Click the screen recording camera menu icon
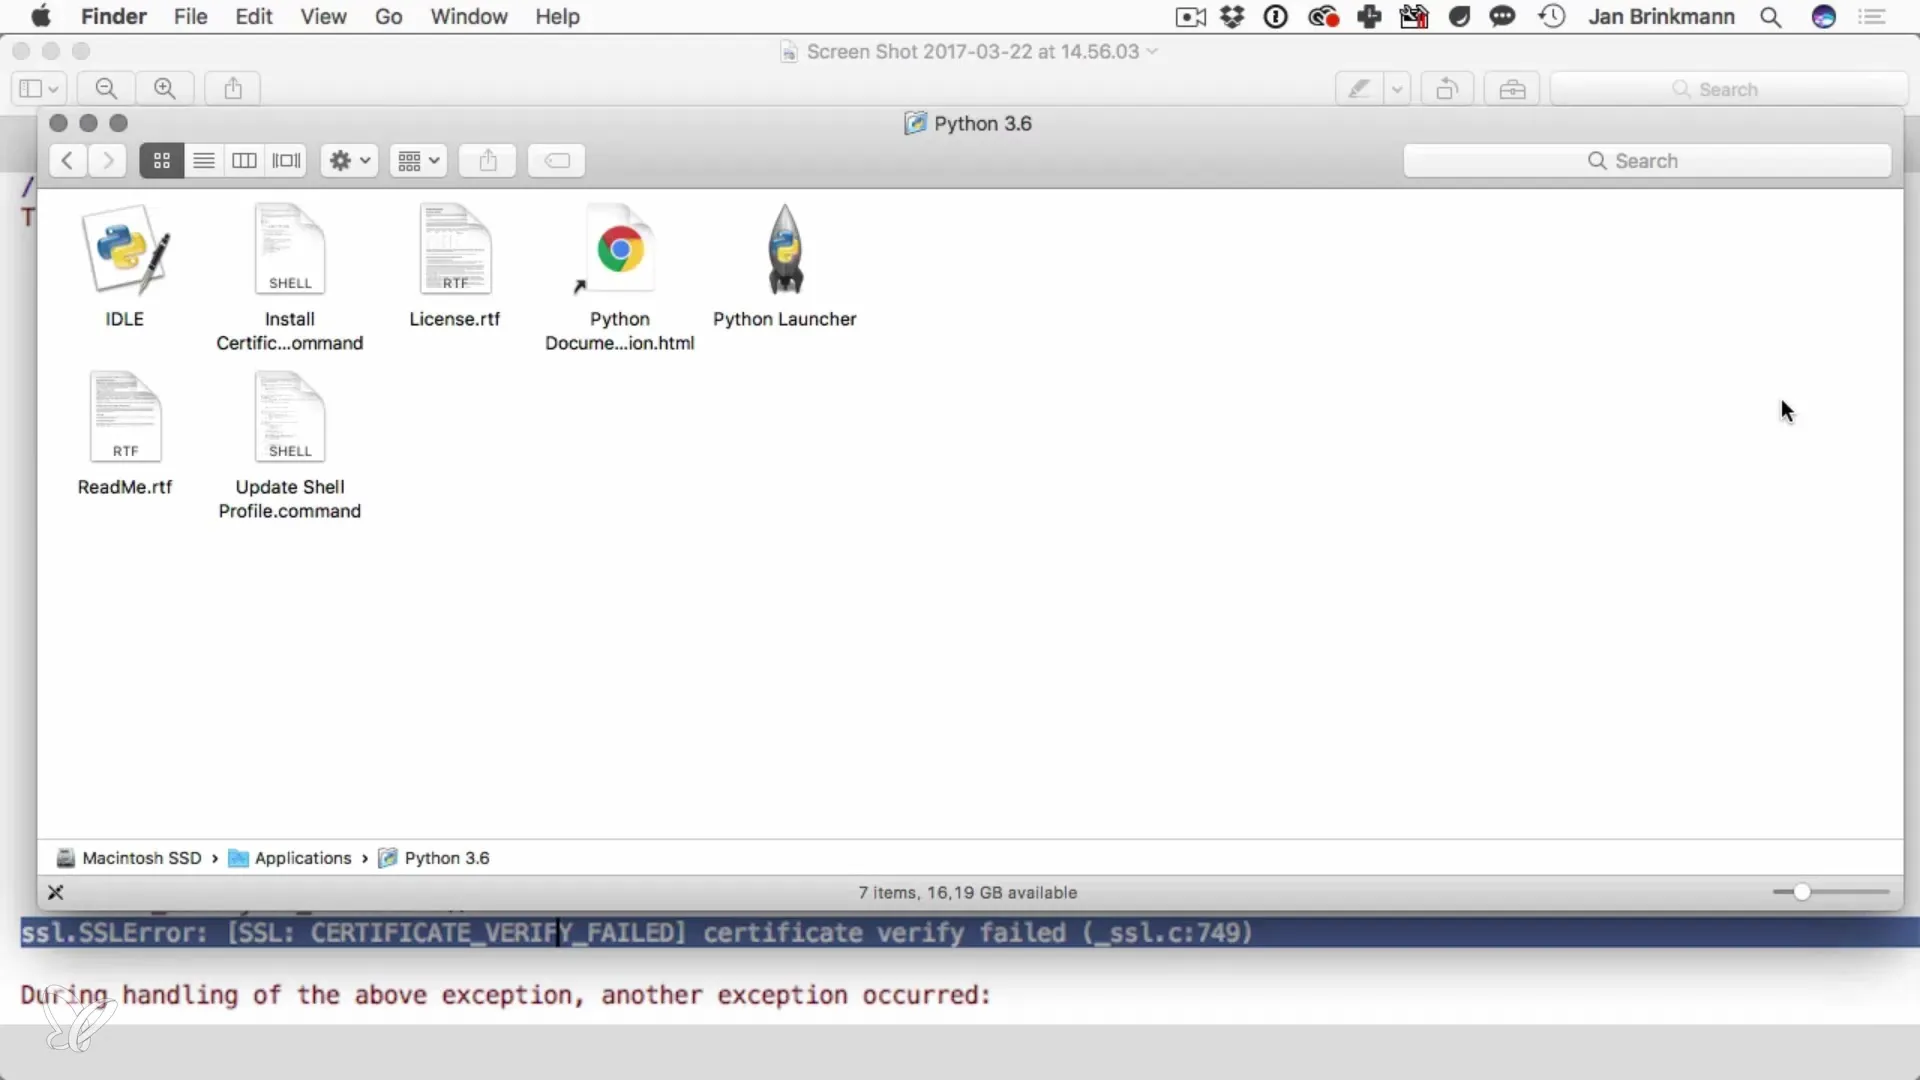The height and width of the screenshot is (1080, 1920). point(1190,16)
